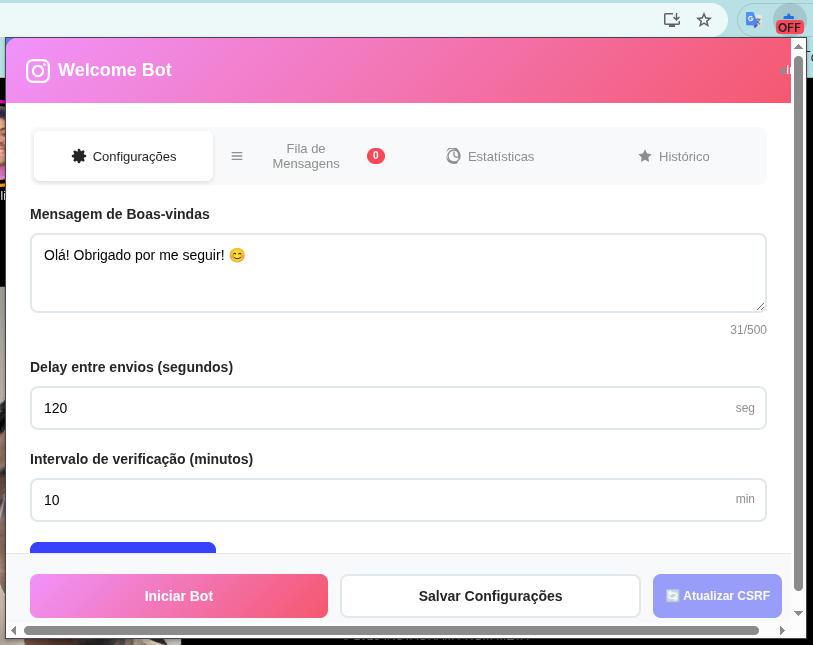Viewport: 813px width, 645px height.
Task: Open the Google Translate extension icon
Action: [752, 19]
